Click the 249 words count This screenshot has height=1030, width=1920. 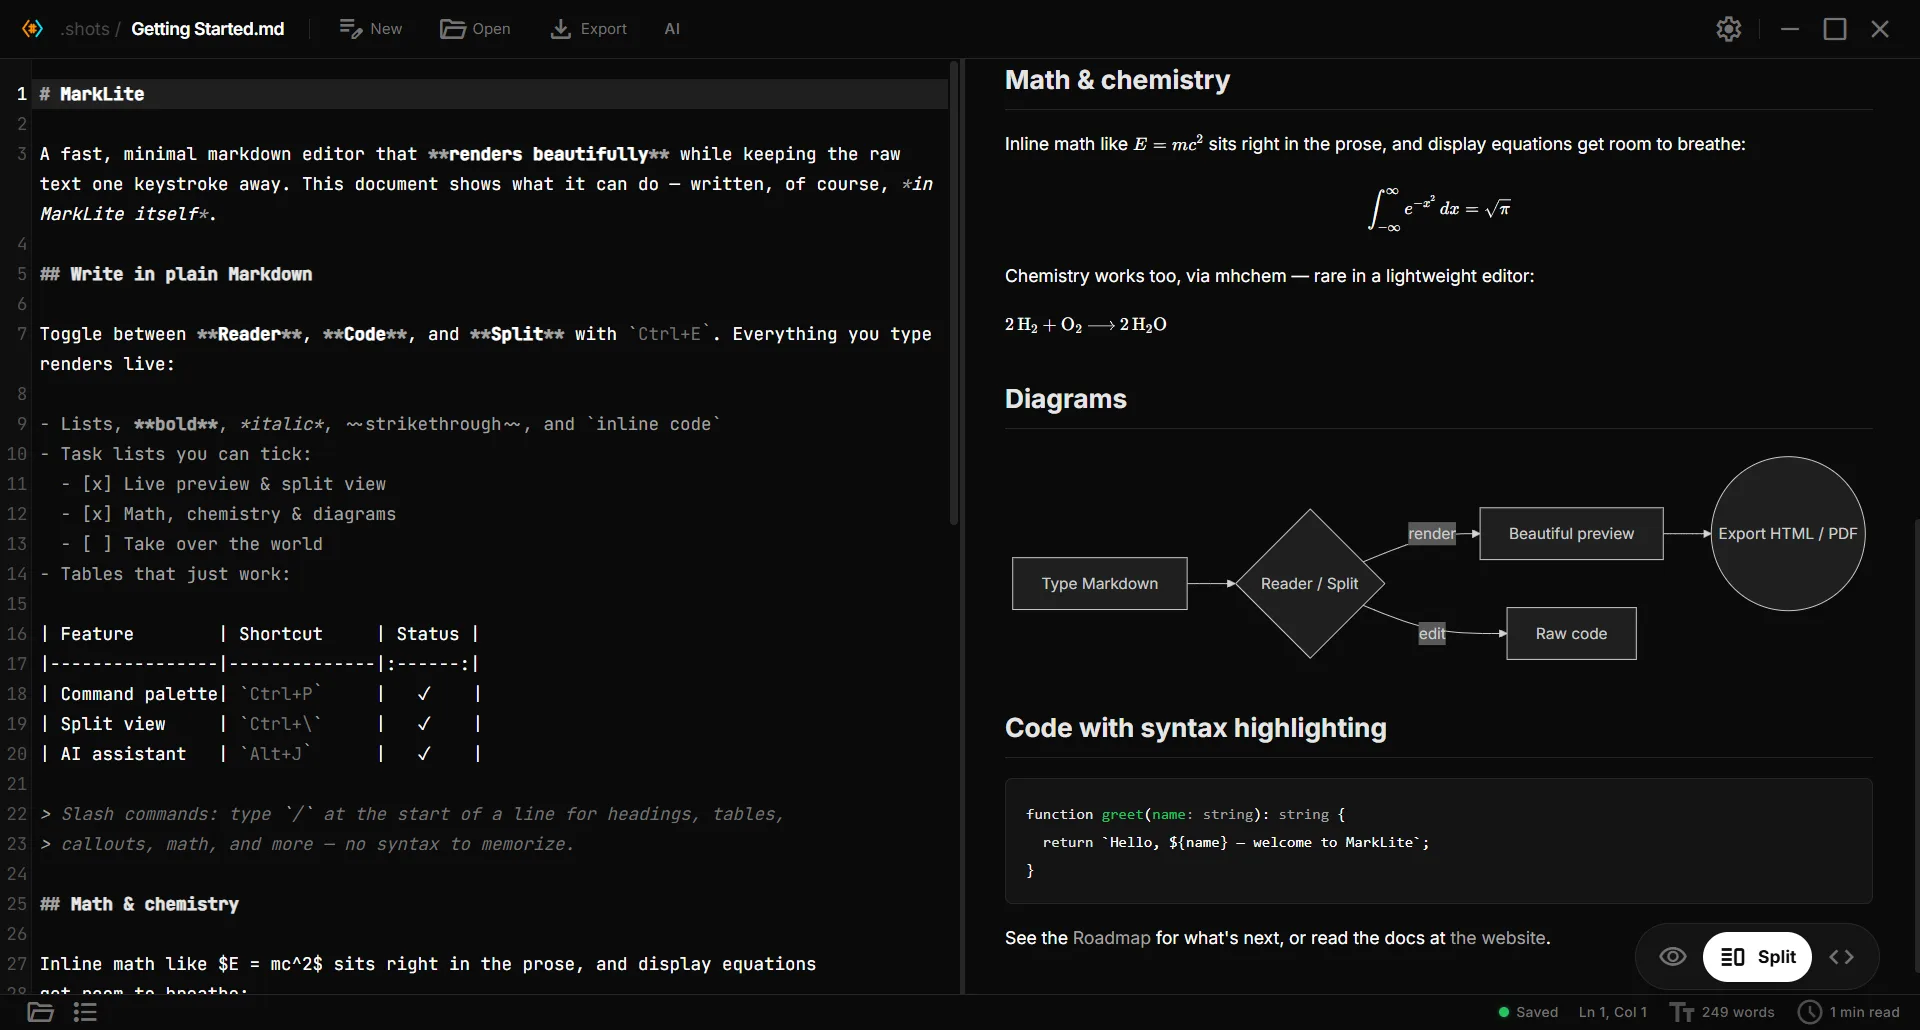1723,1012
